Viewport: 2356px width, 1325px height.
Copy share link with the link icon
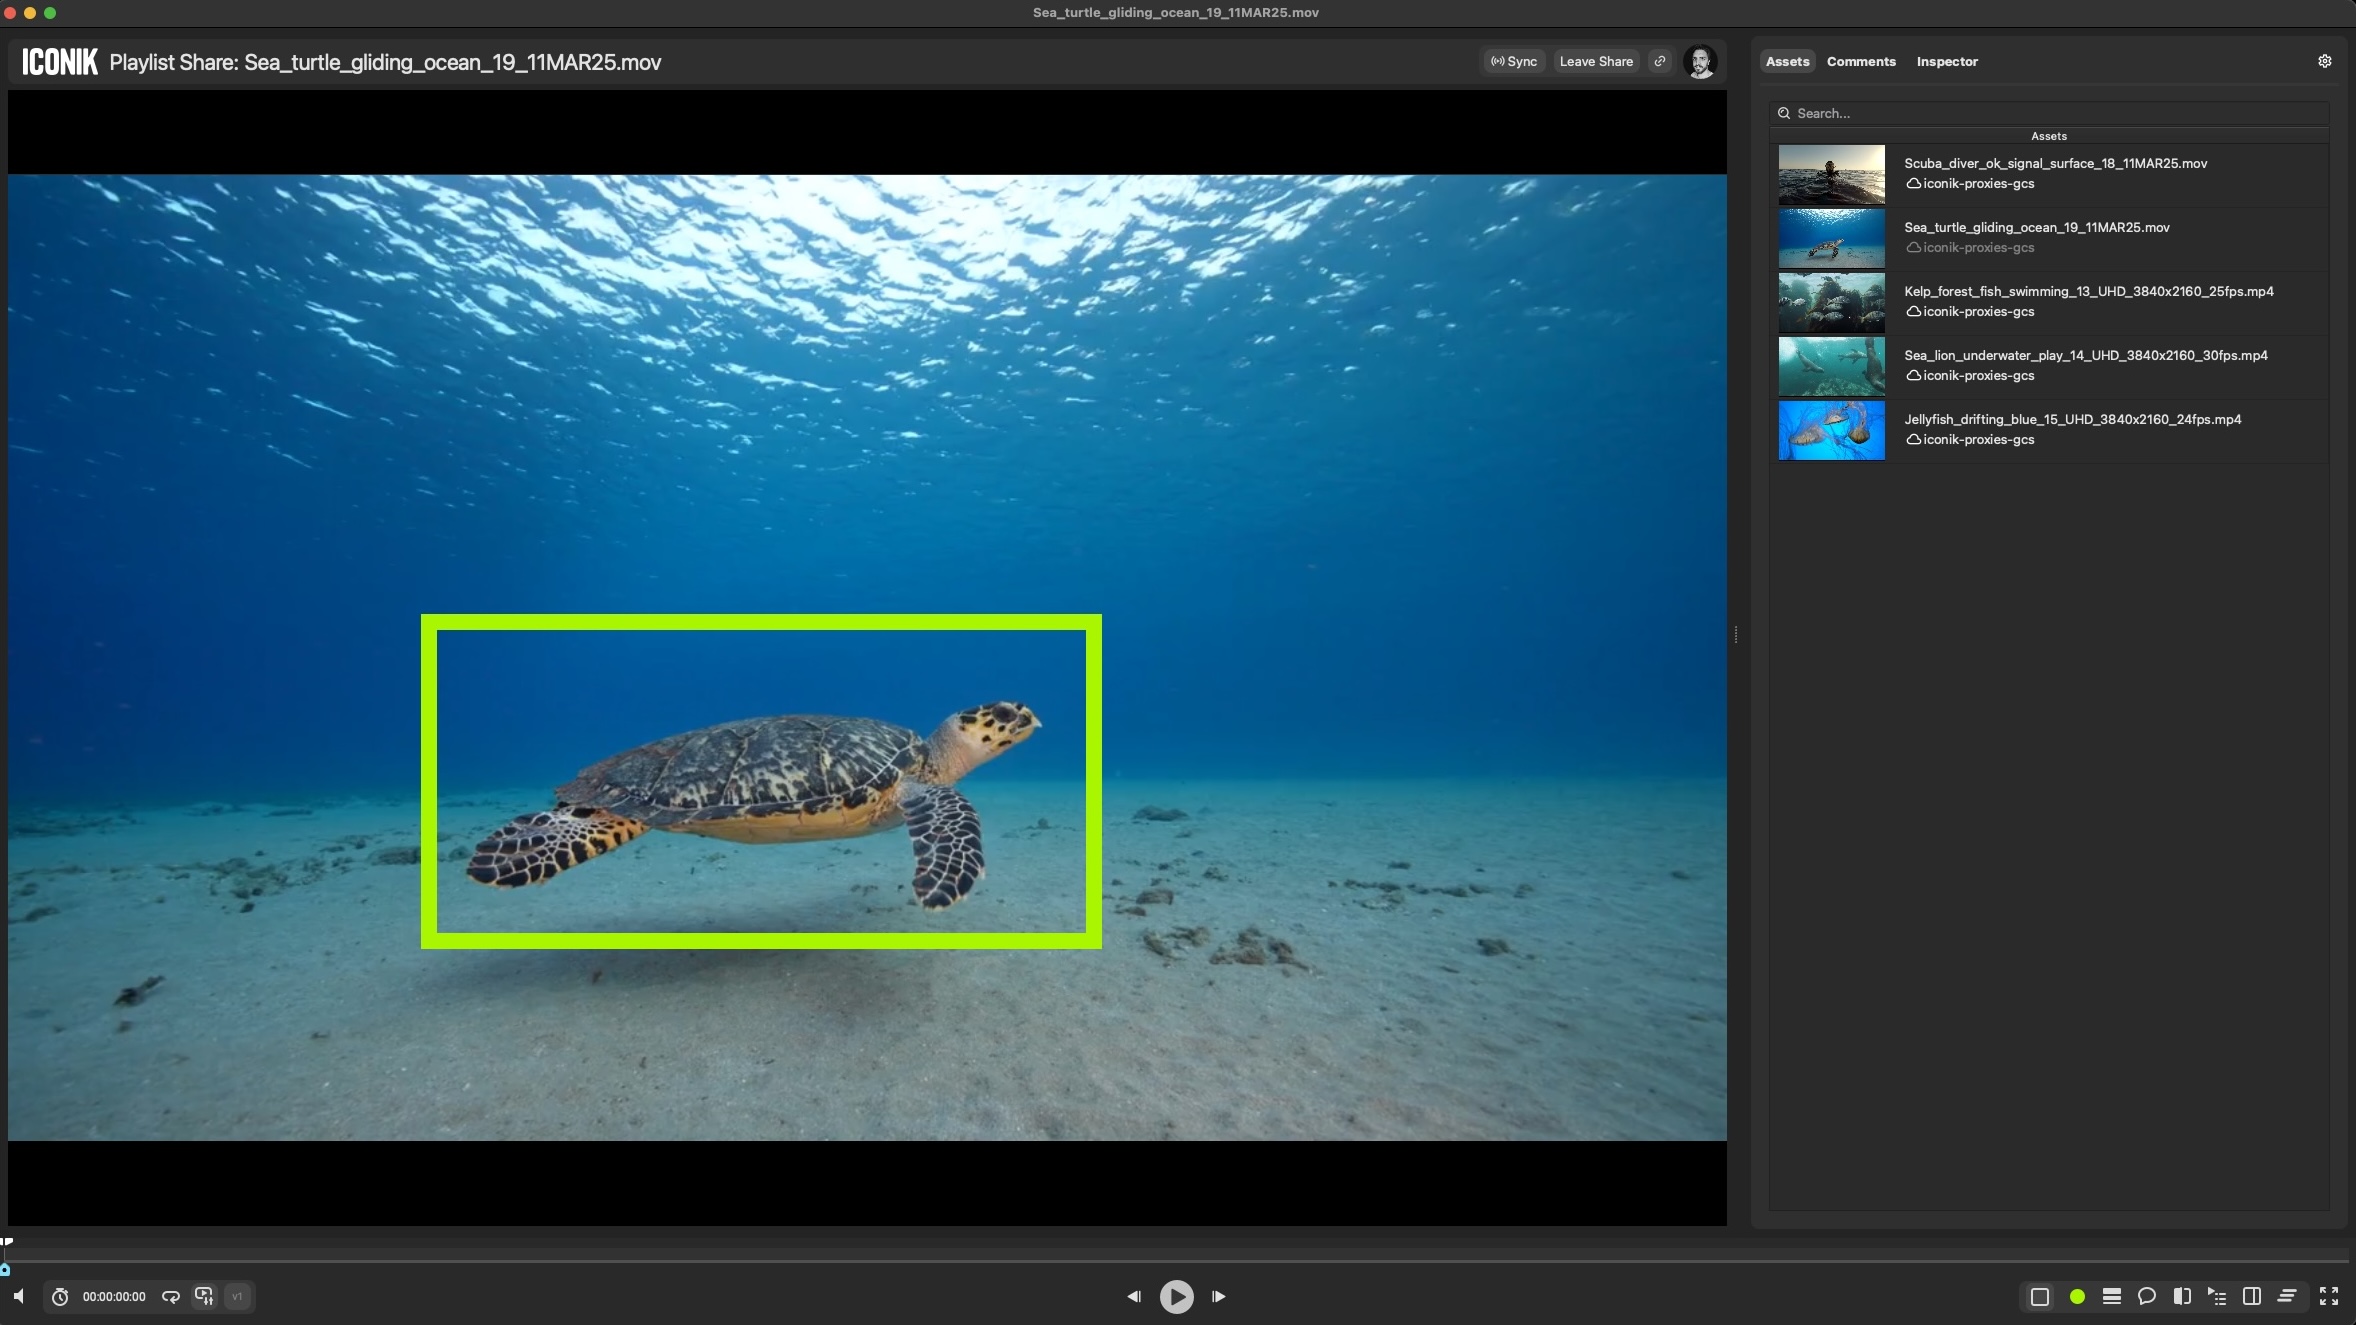click(x=1660, y=61)
